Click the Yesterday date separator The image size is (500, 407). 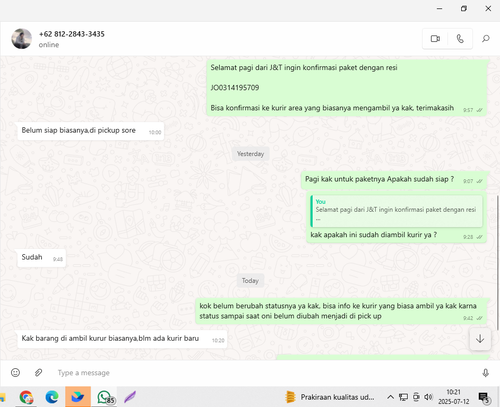click(250, 154)
